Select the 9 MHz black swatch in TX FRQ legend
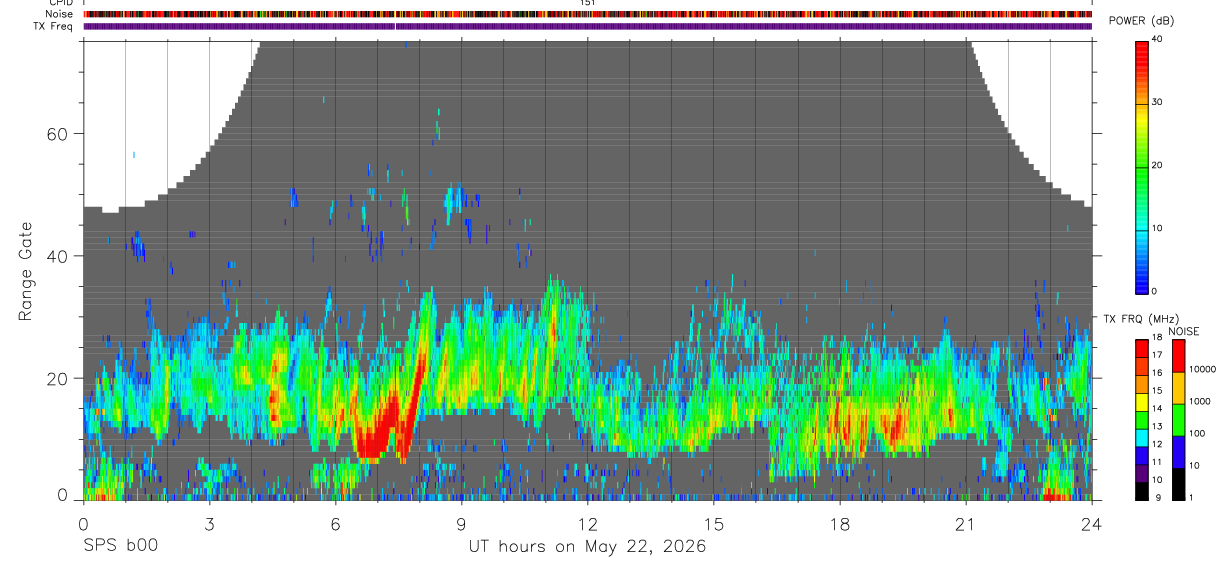1228x567 pixels. point(1142,491)
